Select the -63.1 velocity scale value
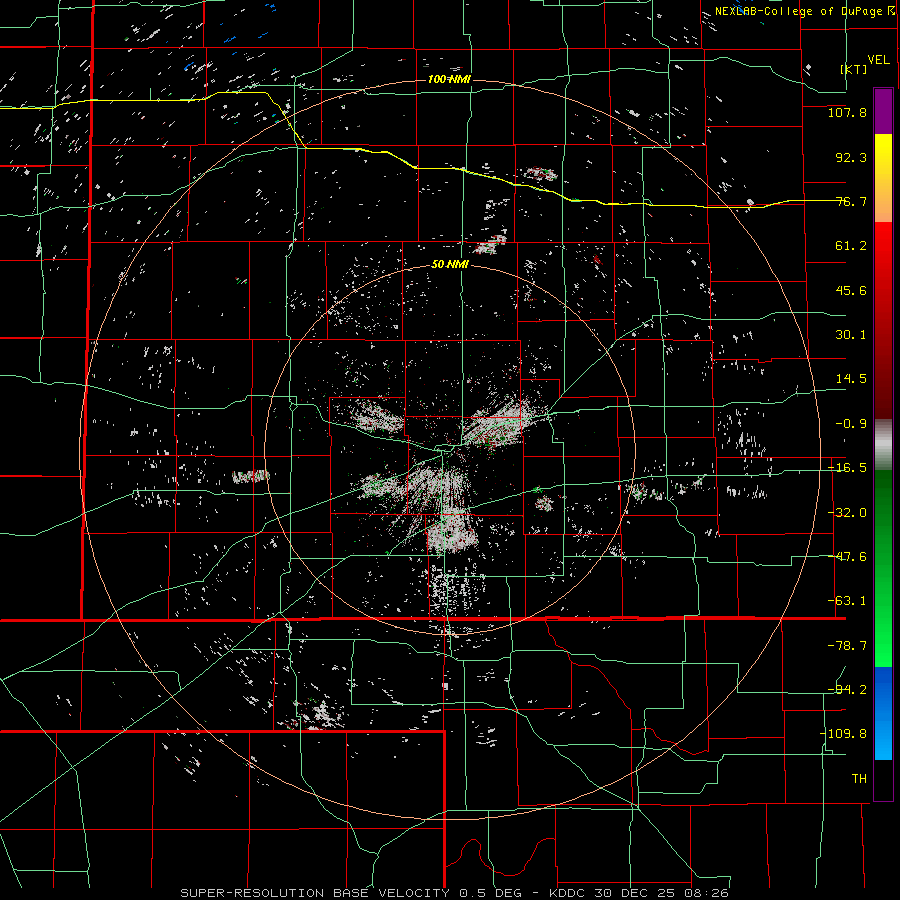900x900 pixels. point(847,601)
